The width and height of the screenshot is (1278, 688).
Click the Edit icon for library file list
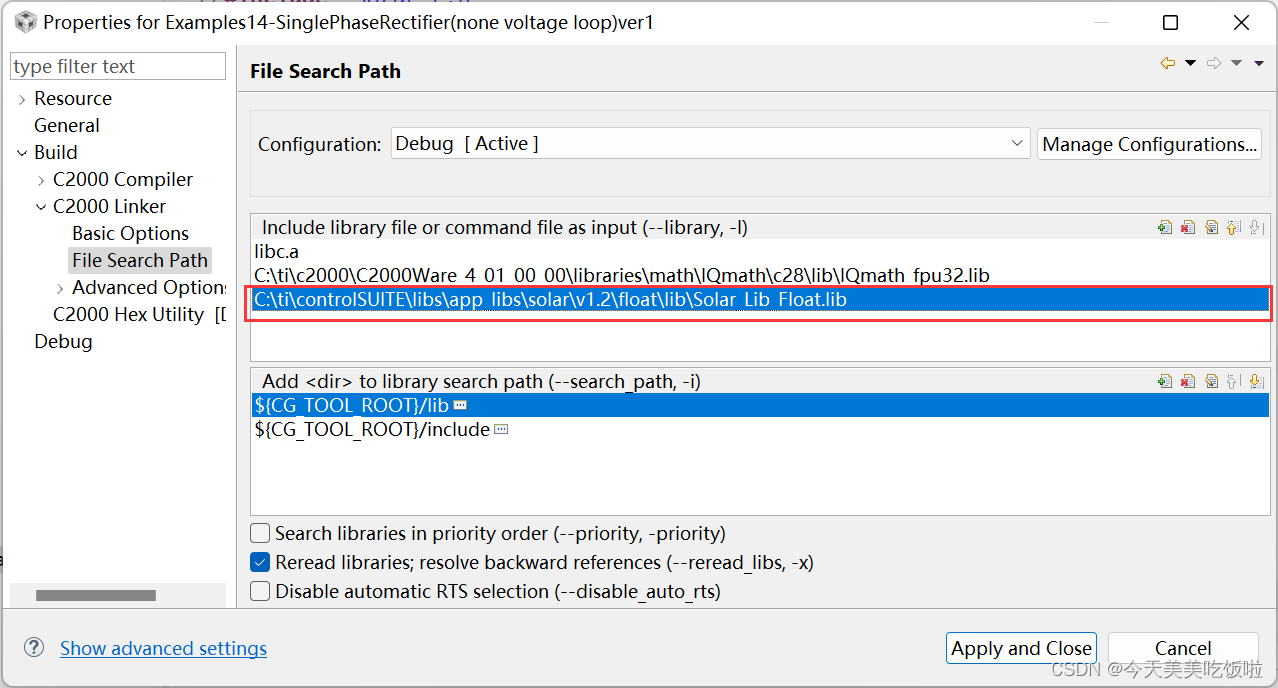pos(1211,228)
